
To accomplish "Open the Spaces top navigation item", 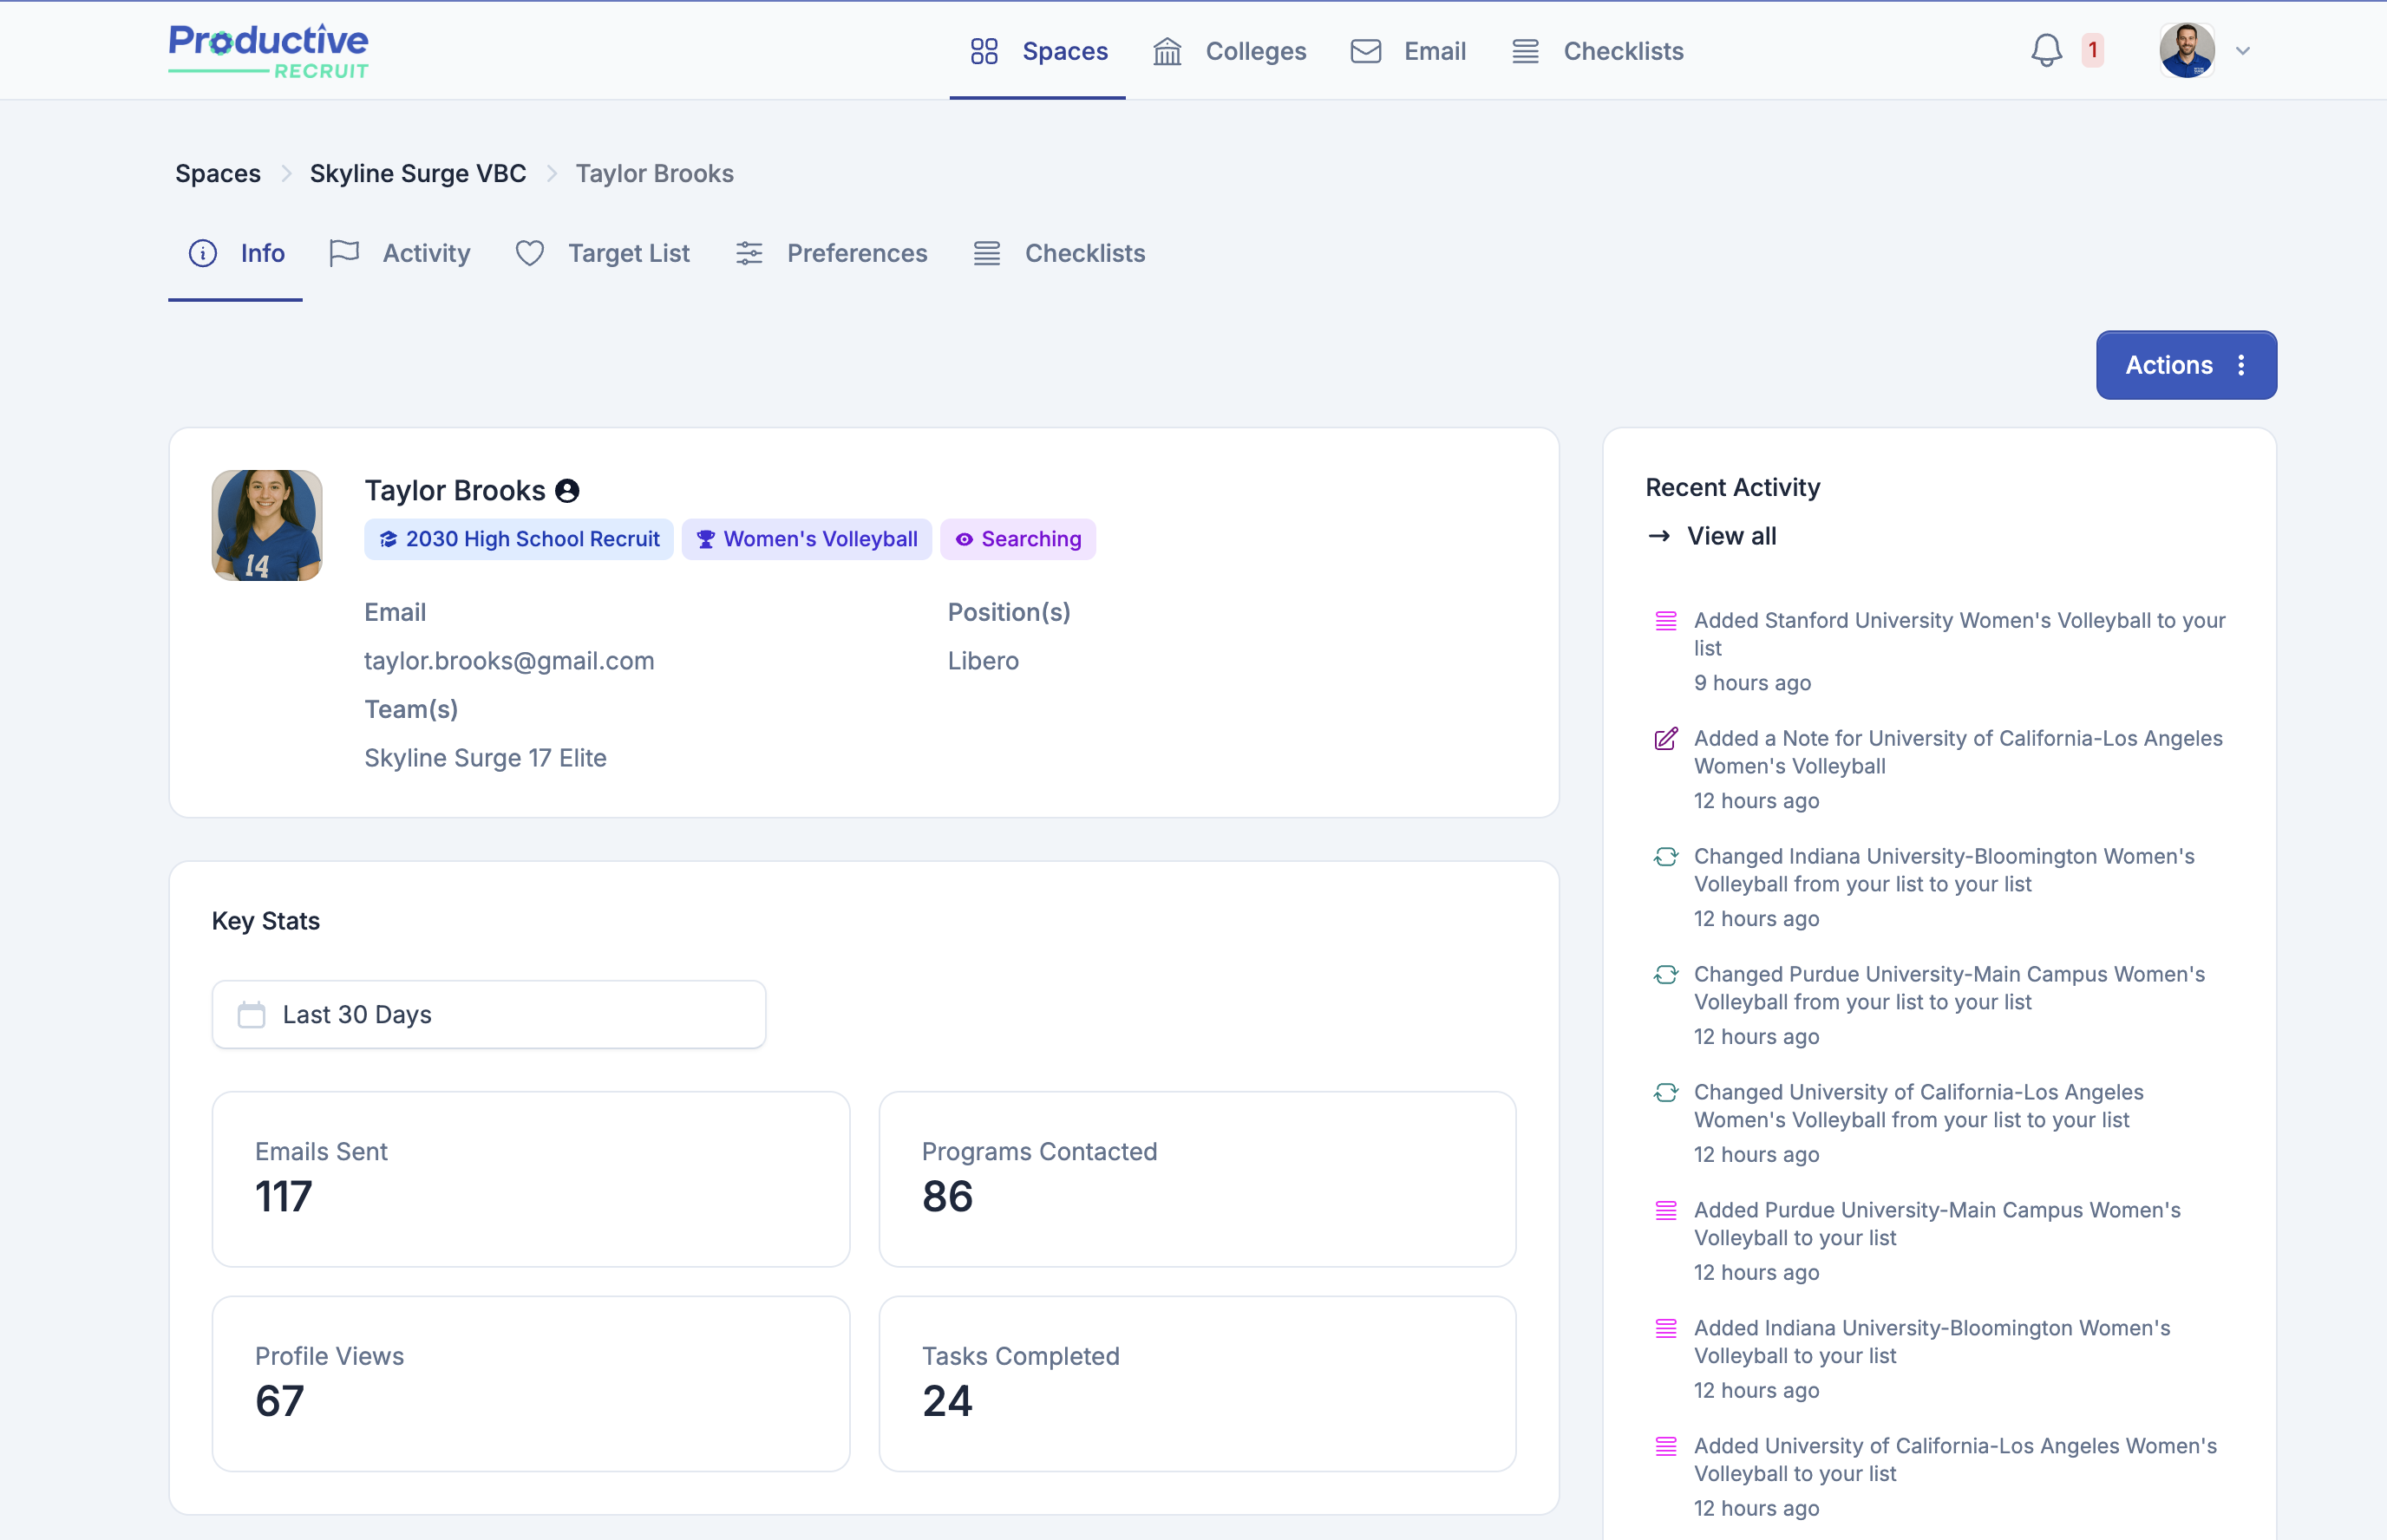I will coord(1038,51).
